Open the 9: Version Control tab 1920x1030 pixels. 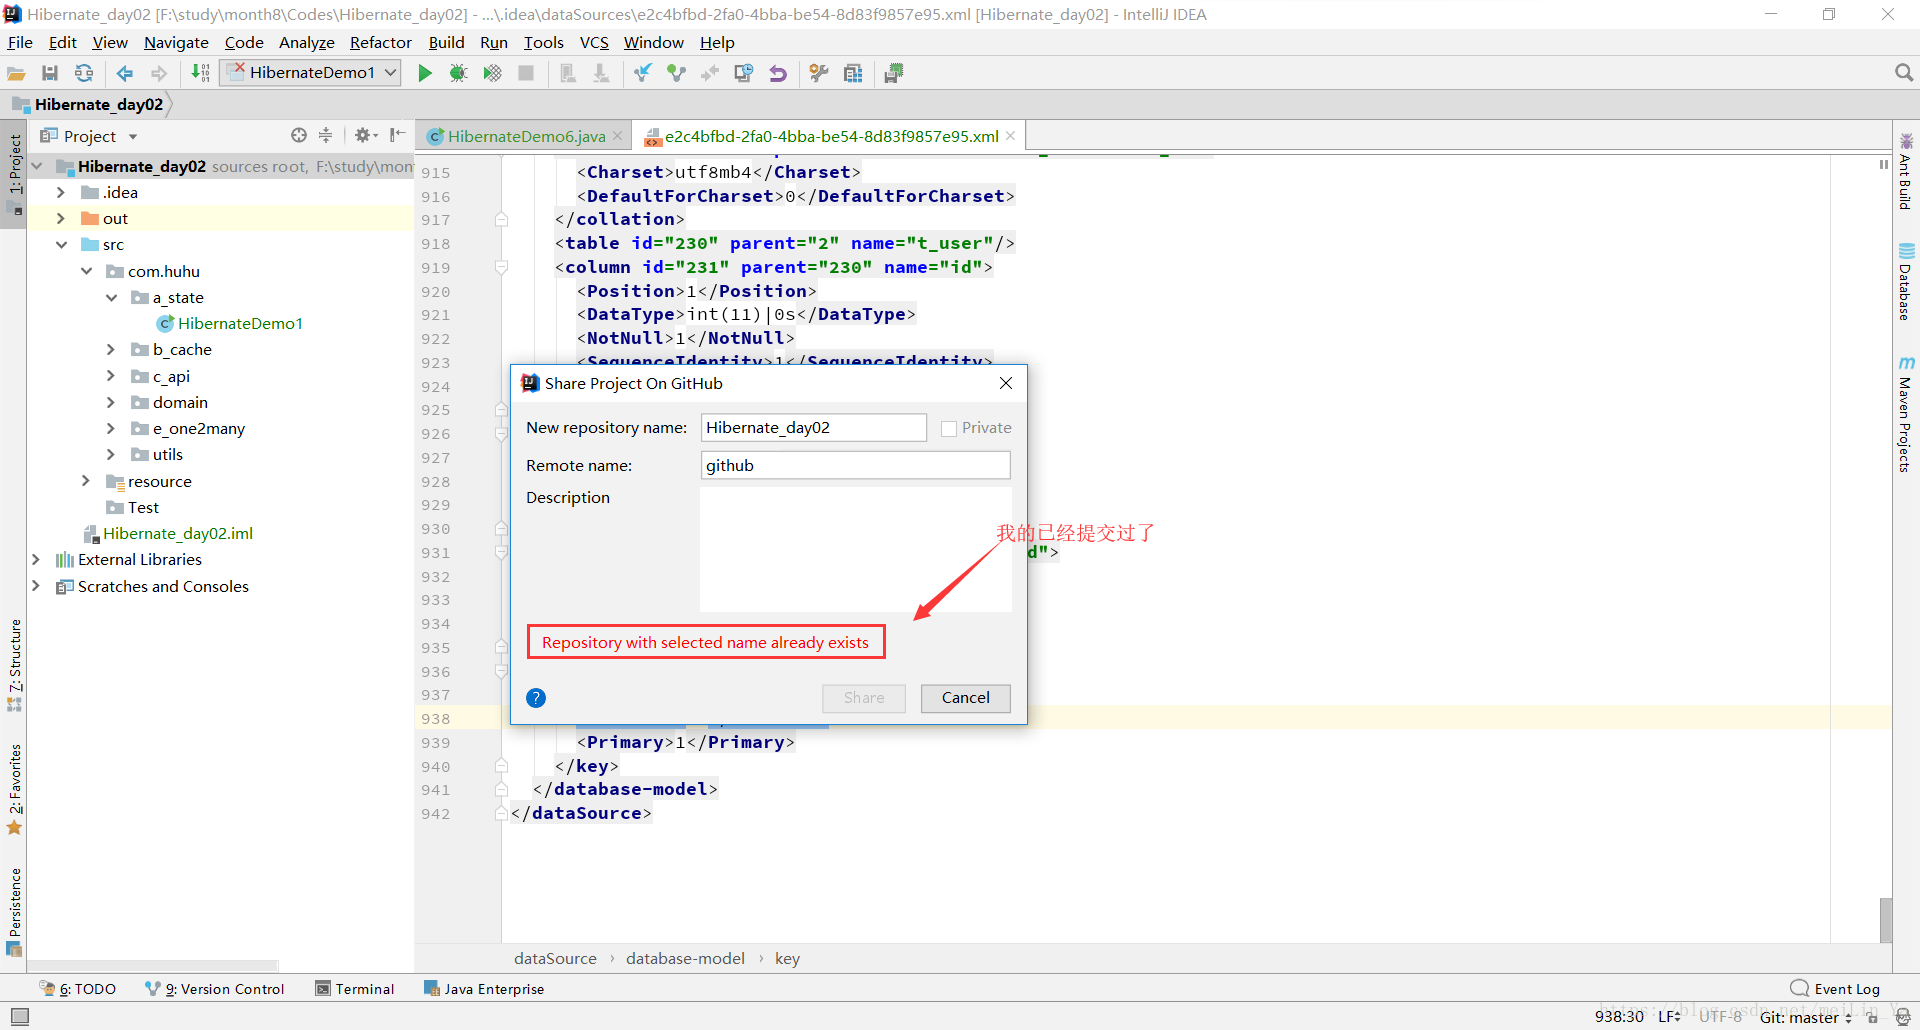click(215, 989)
